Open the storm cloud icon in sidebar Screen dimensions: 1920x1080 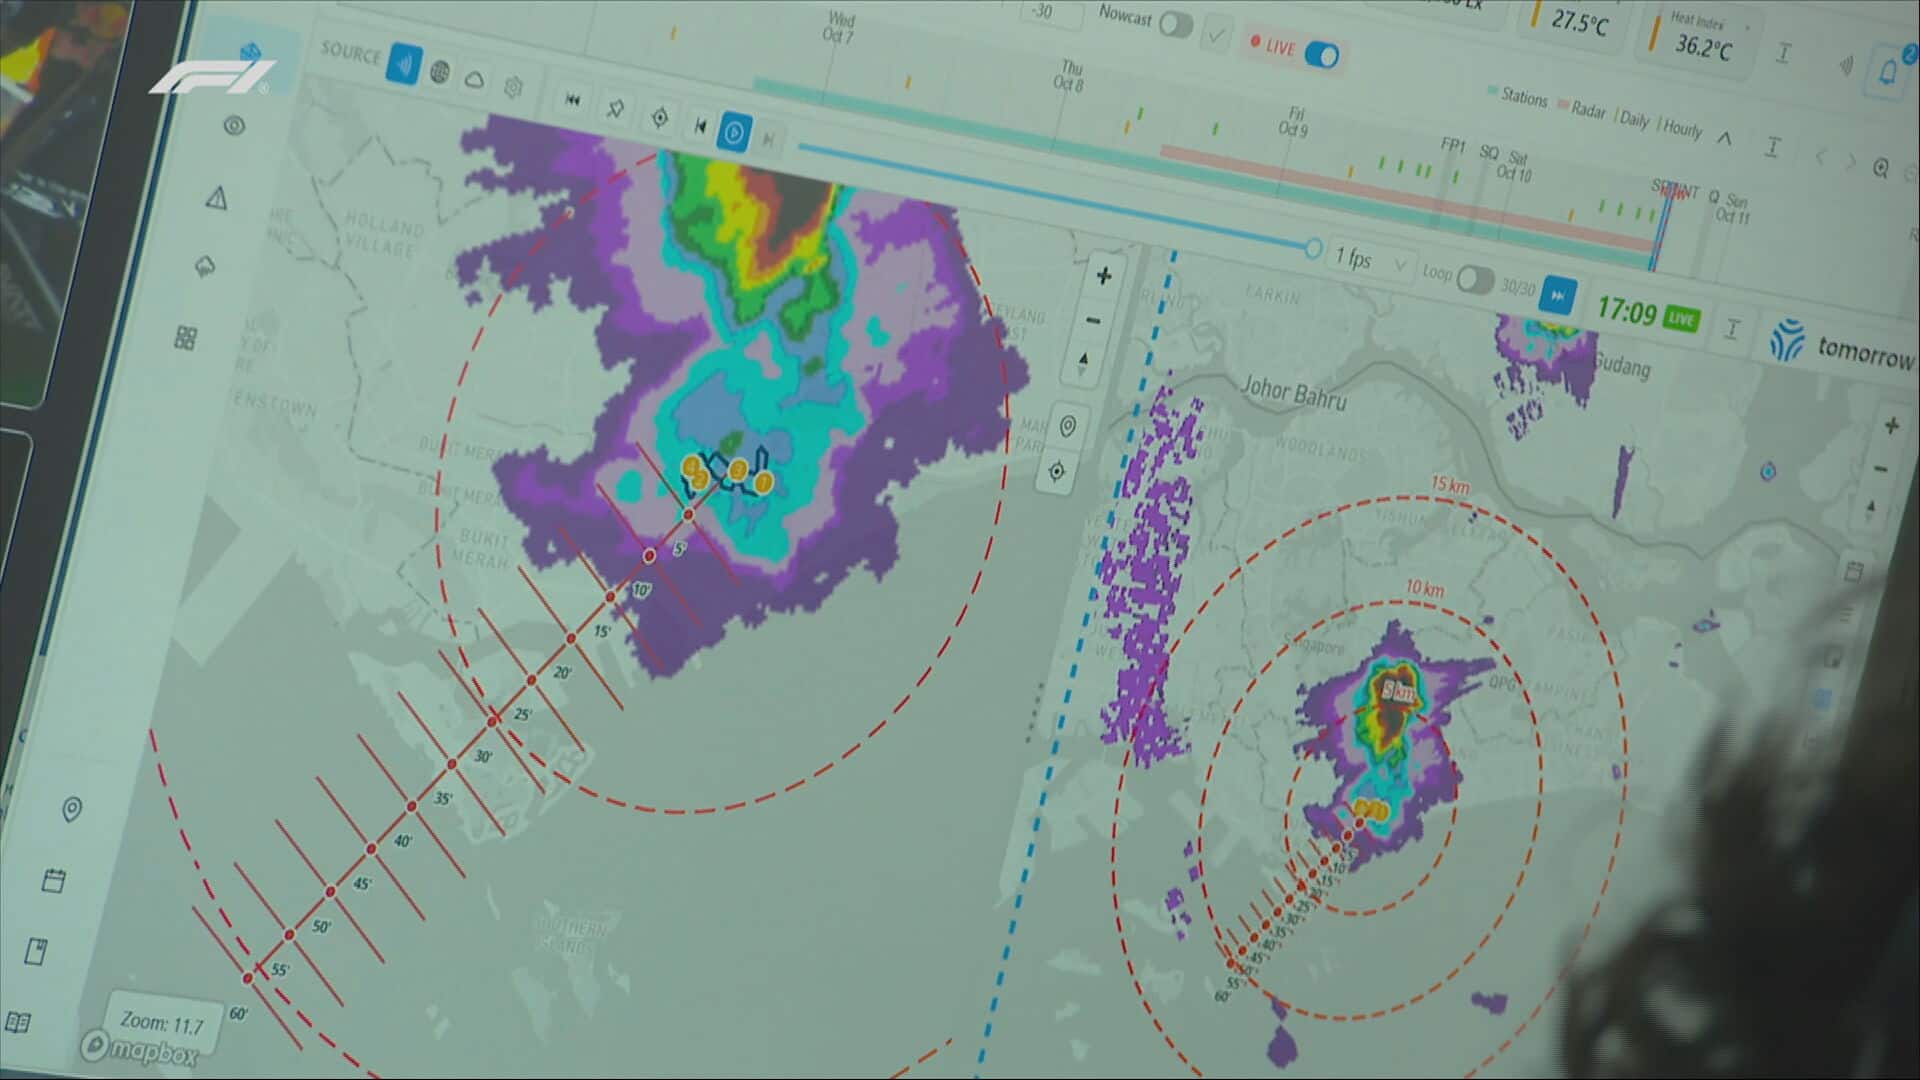[205, 267]
